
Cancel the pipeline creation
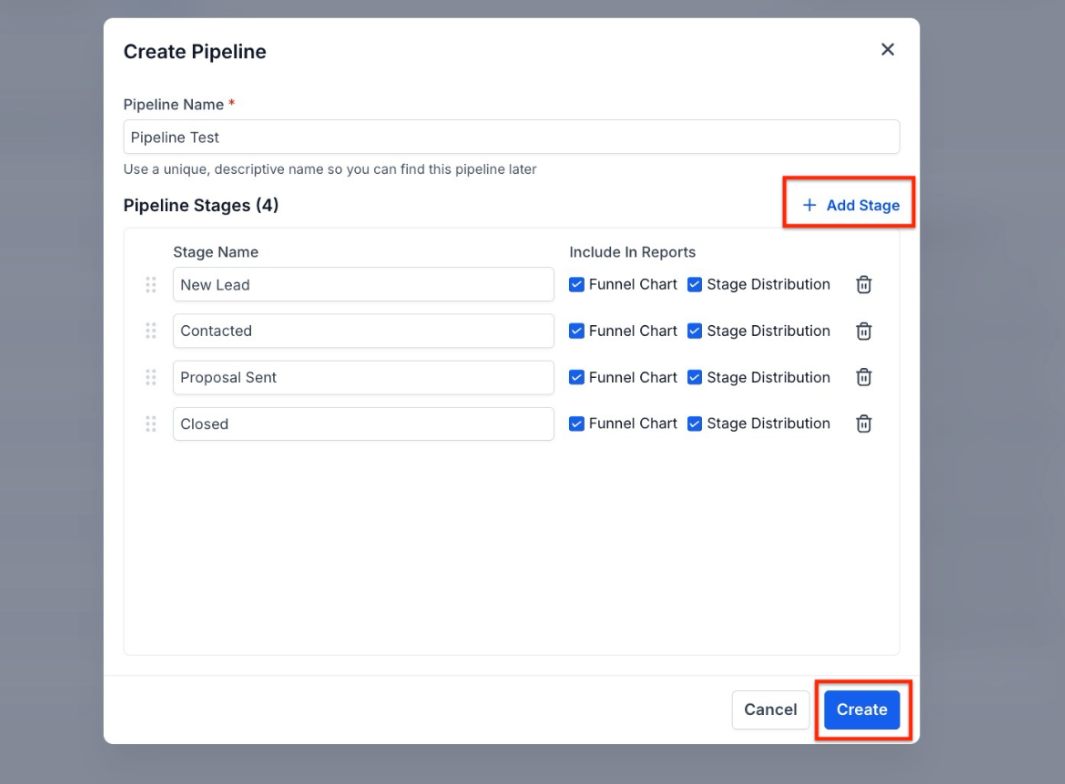tap(770, 710)
